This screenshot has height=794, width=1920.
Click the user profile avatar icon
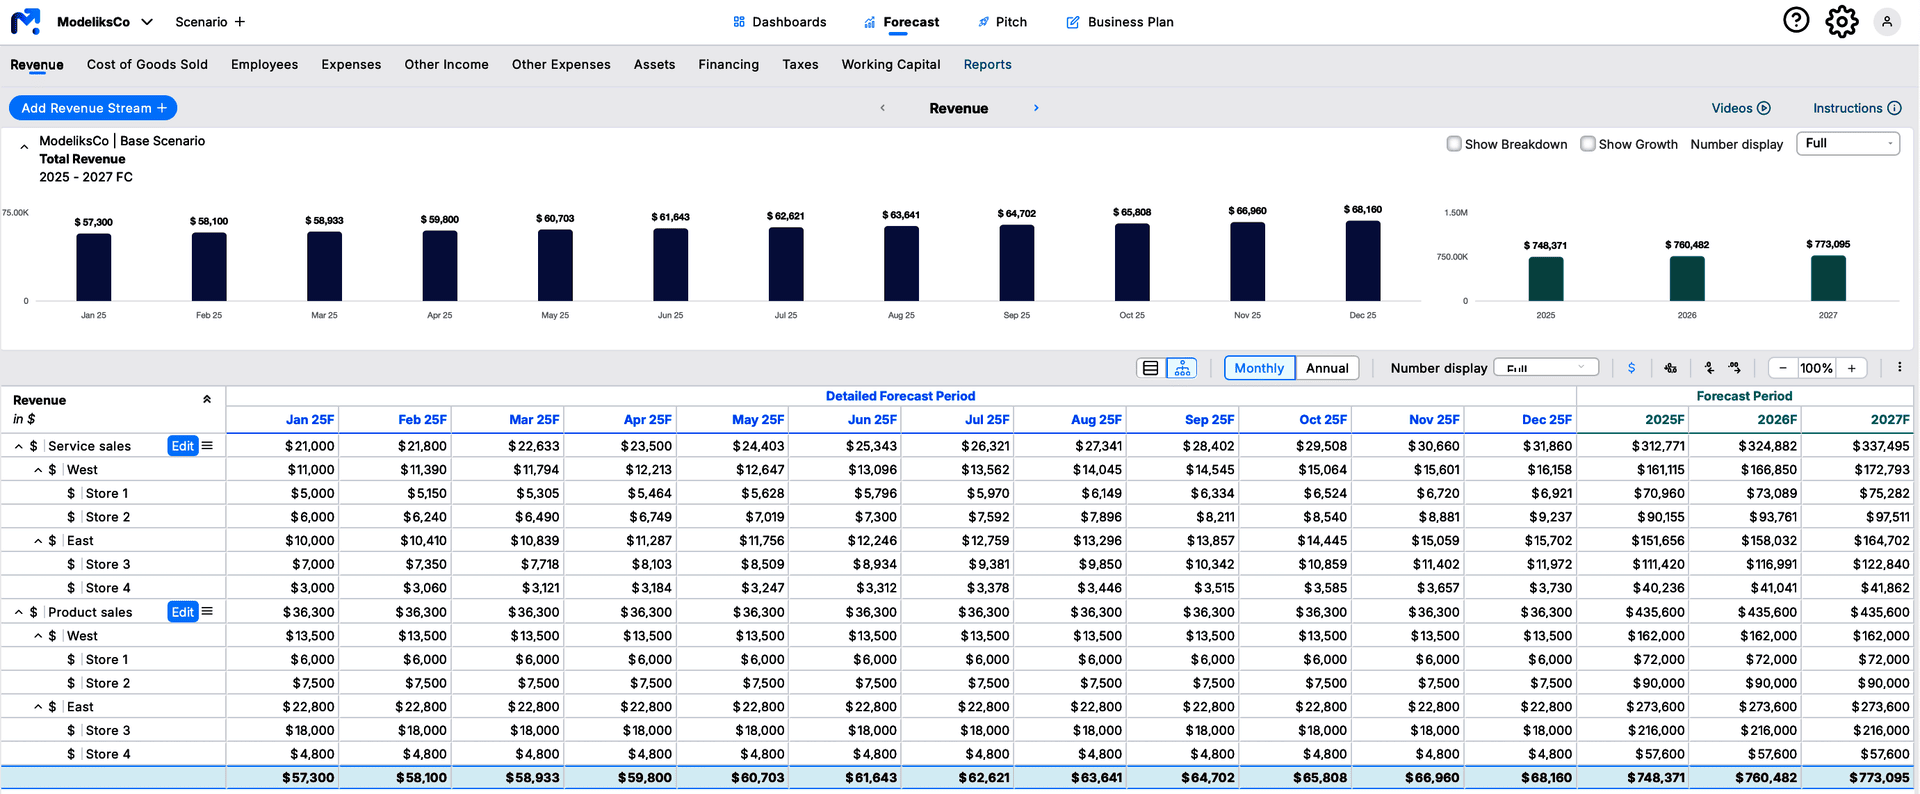click(1887, 21)
